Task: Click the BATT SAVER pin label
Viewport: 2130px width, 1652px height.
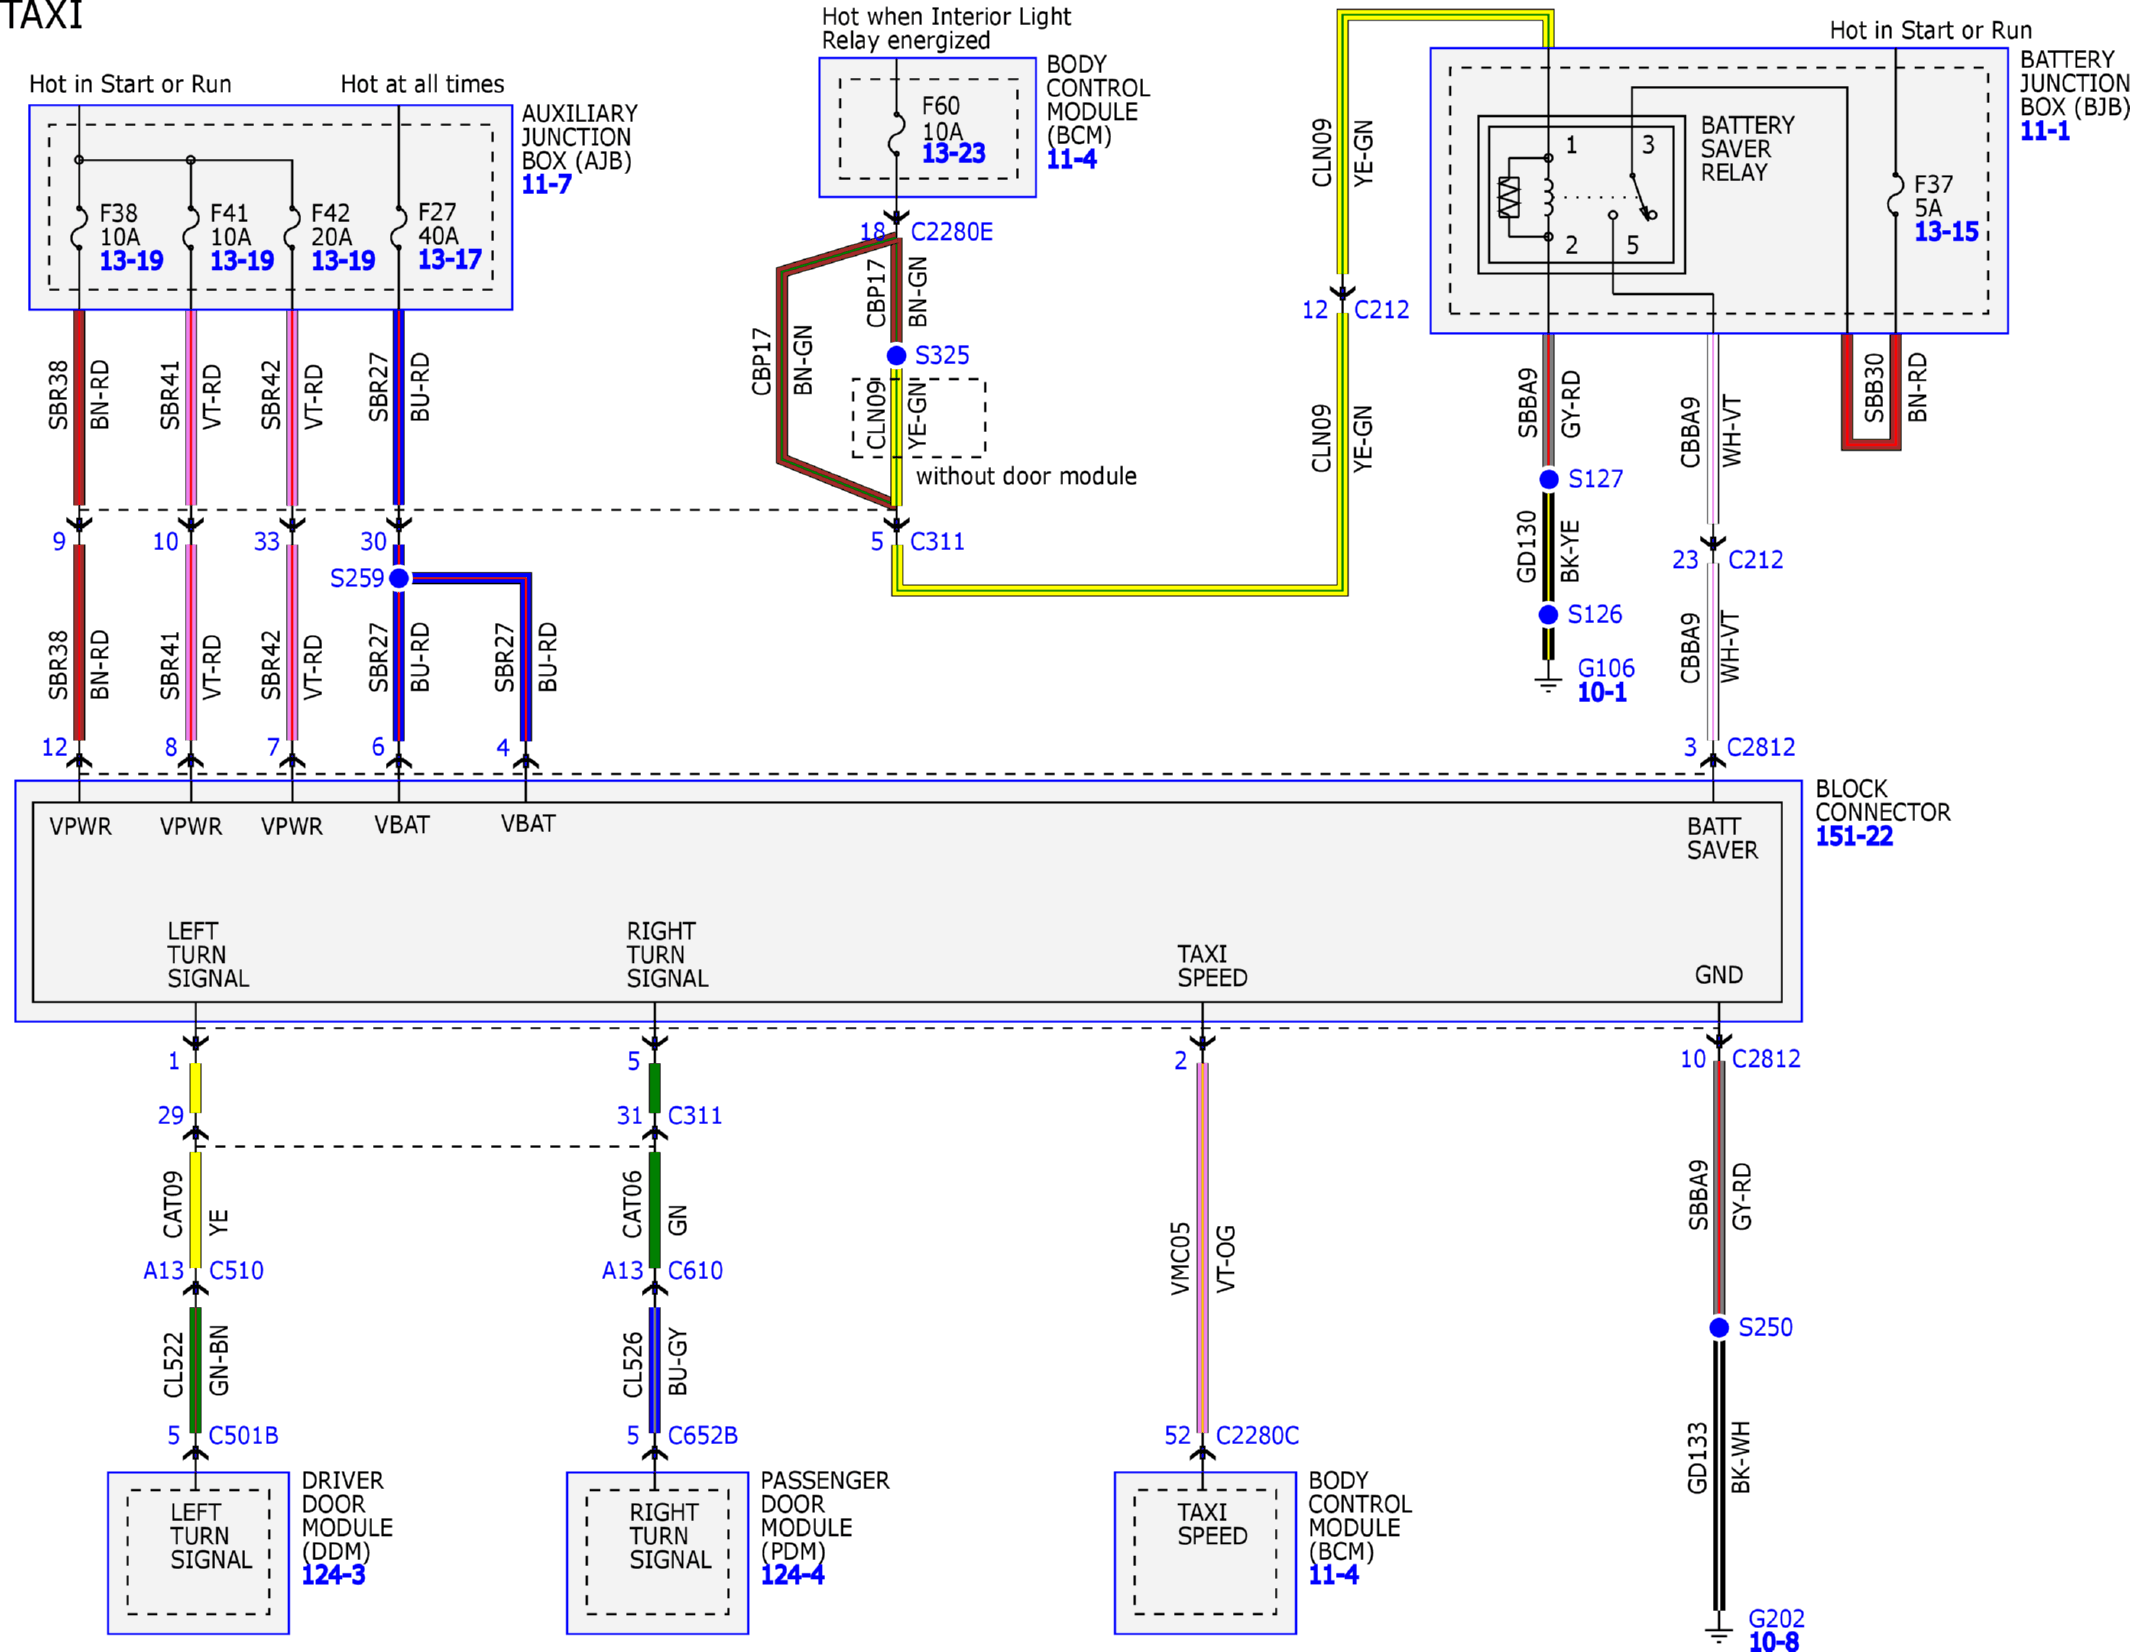Action: 1722,838
